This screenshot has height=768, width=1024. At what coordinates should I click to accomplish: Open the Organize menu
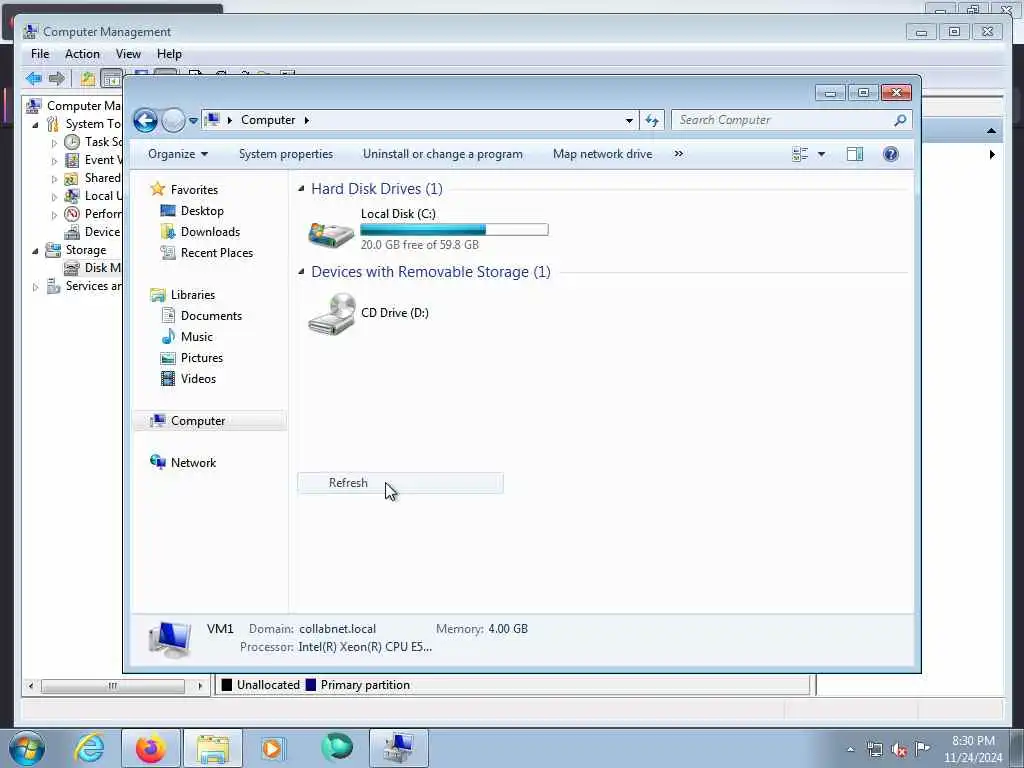click(178, 154)
